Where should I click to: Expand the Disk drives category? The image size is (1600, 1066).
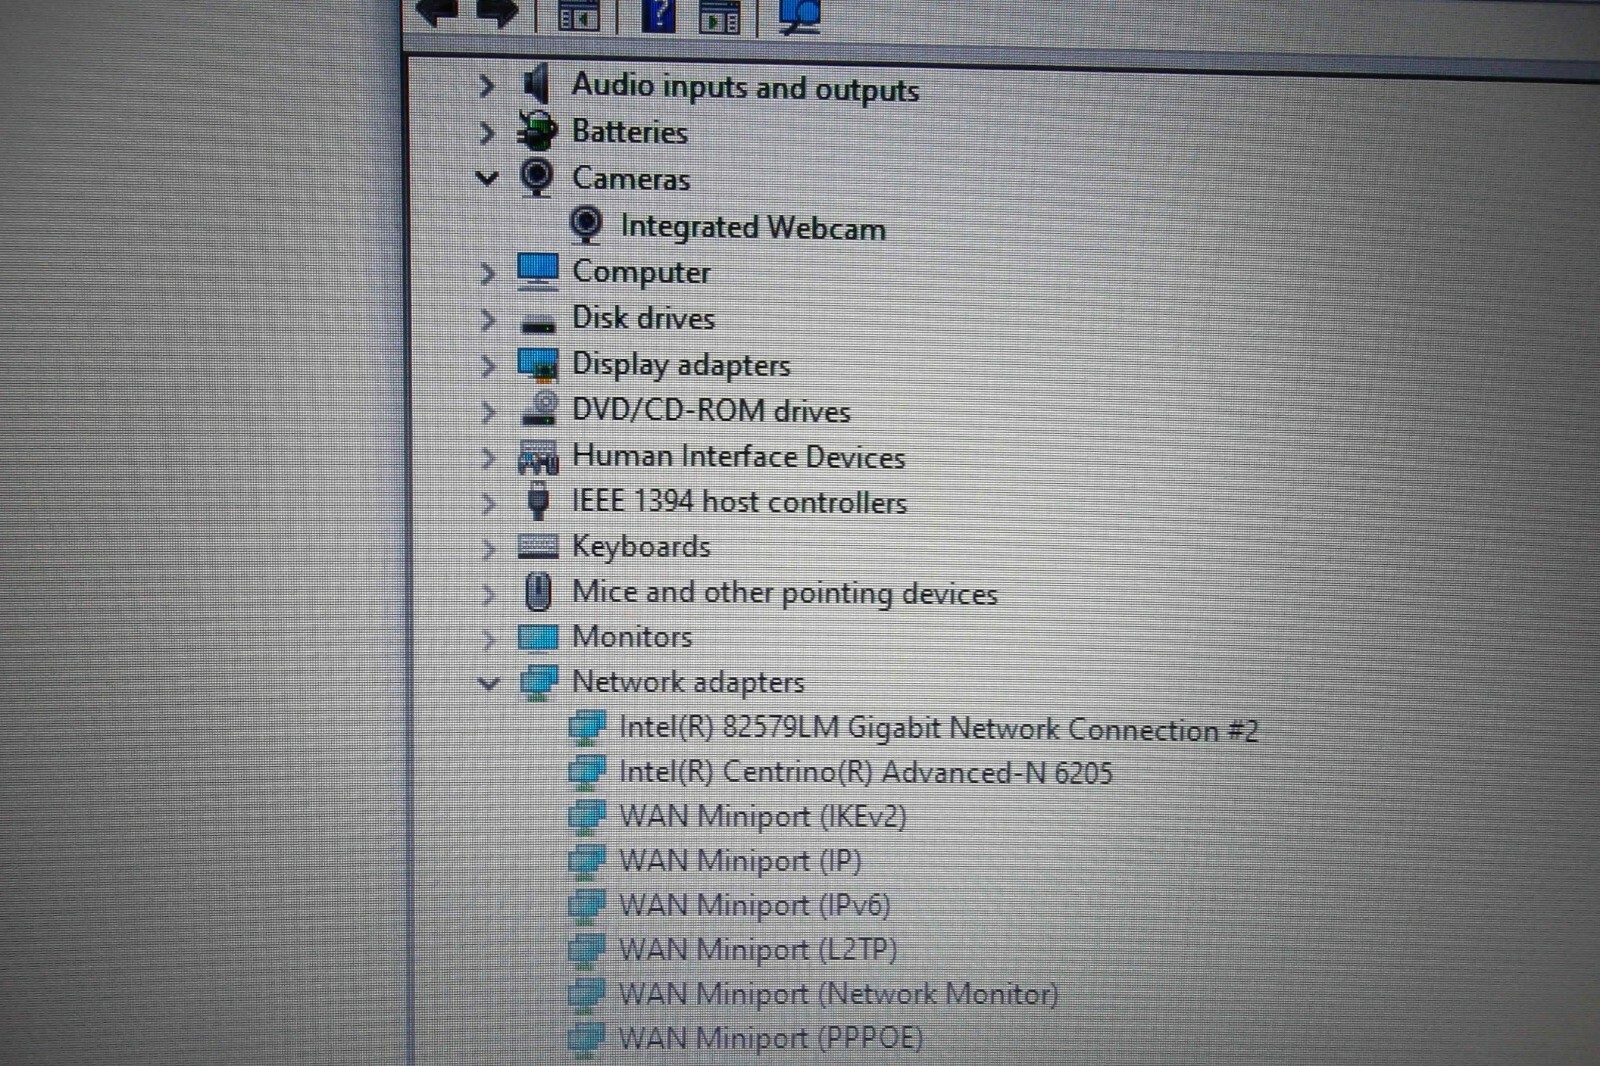[x=487, y=319]
